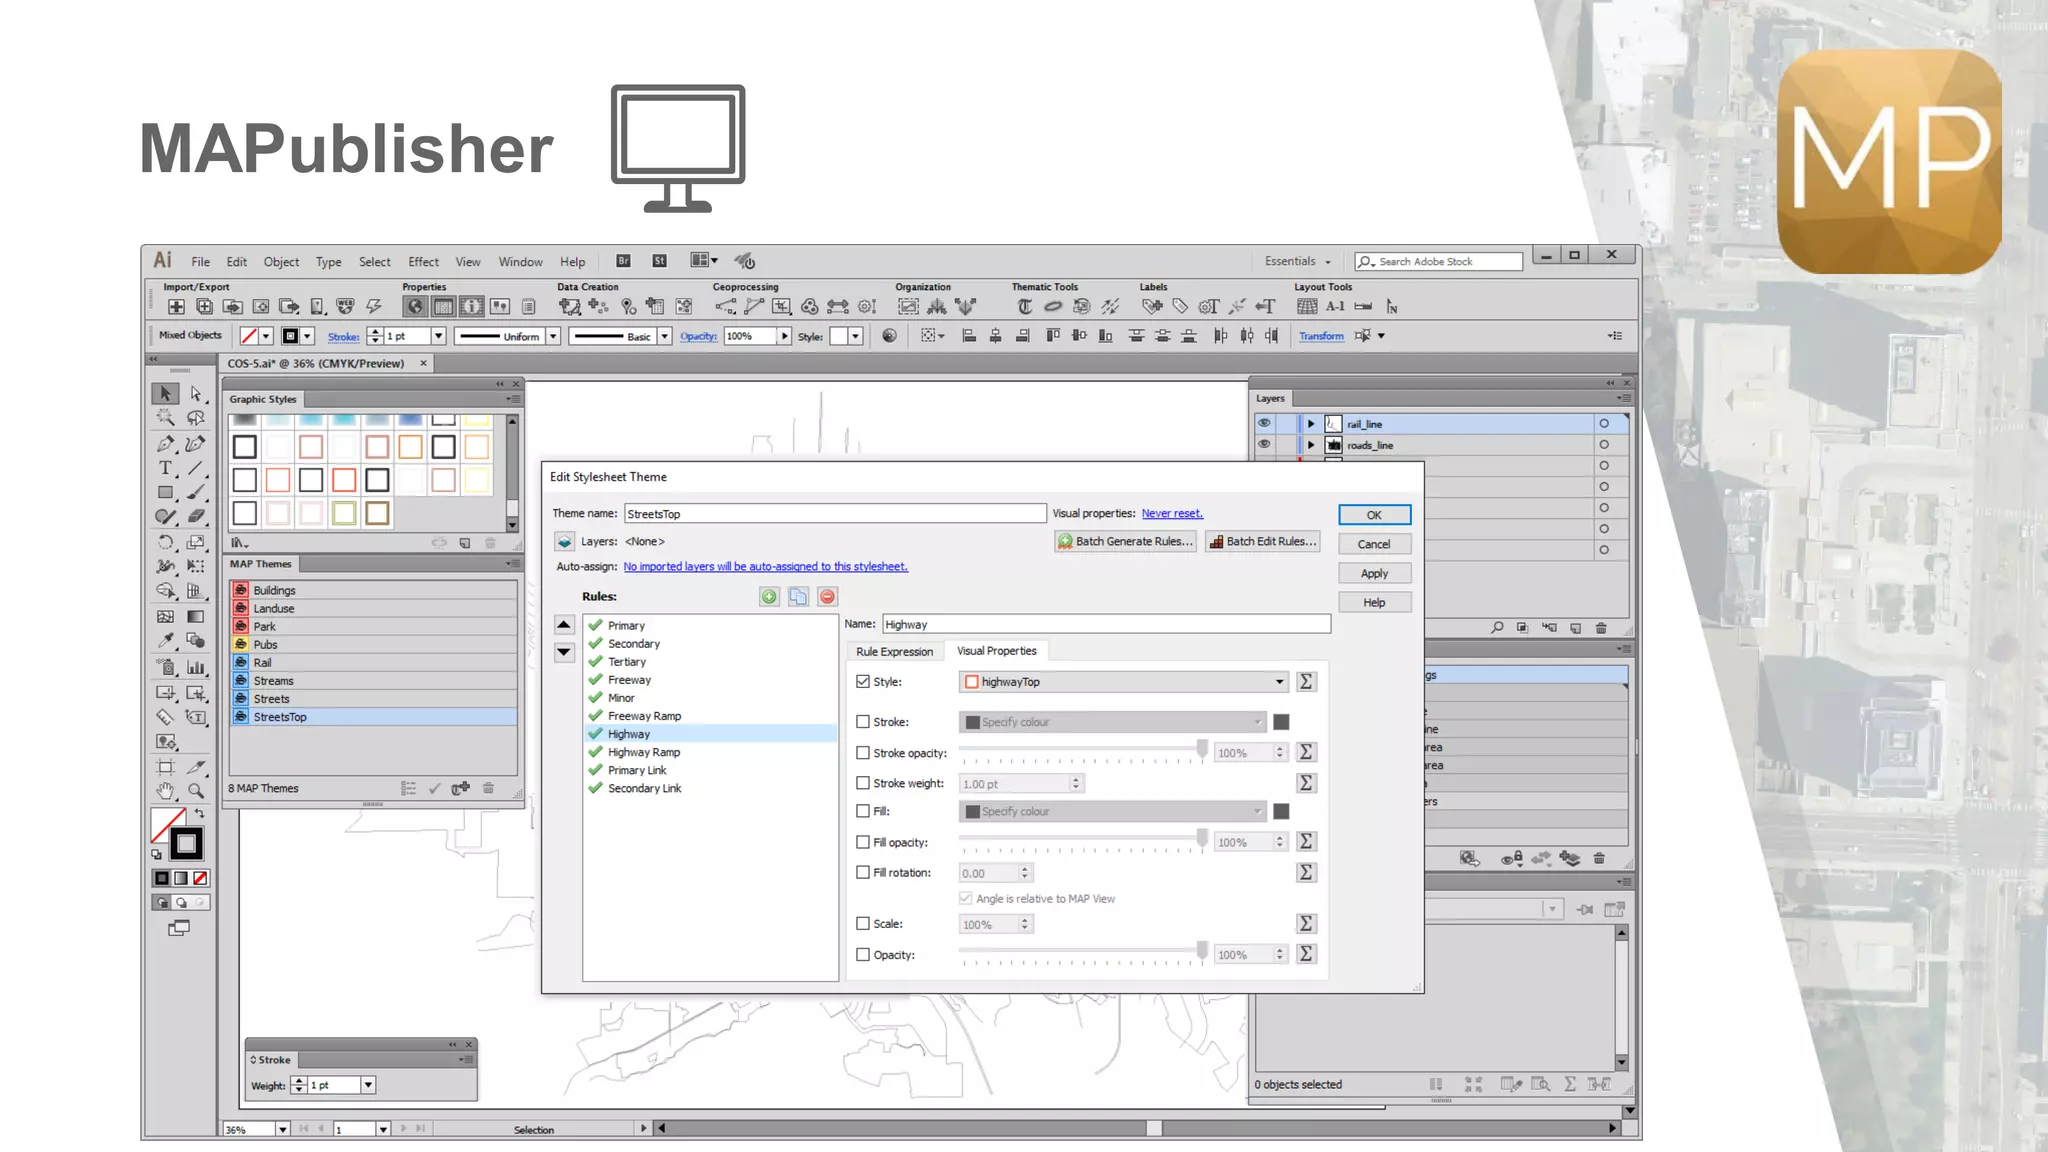
Task: Enable the Fill rotation checkbox
Action: coord(863,873)
